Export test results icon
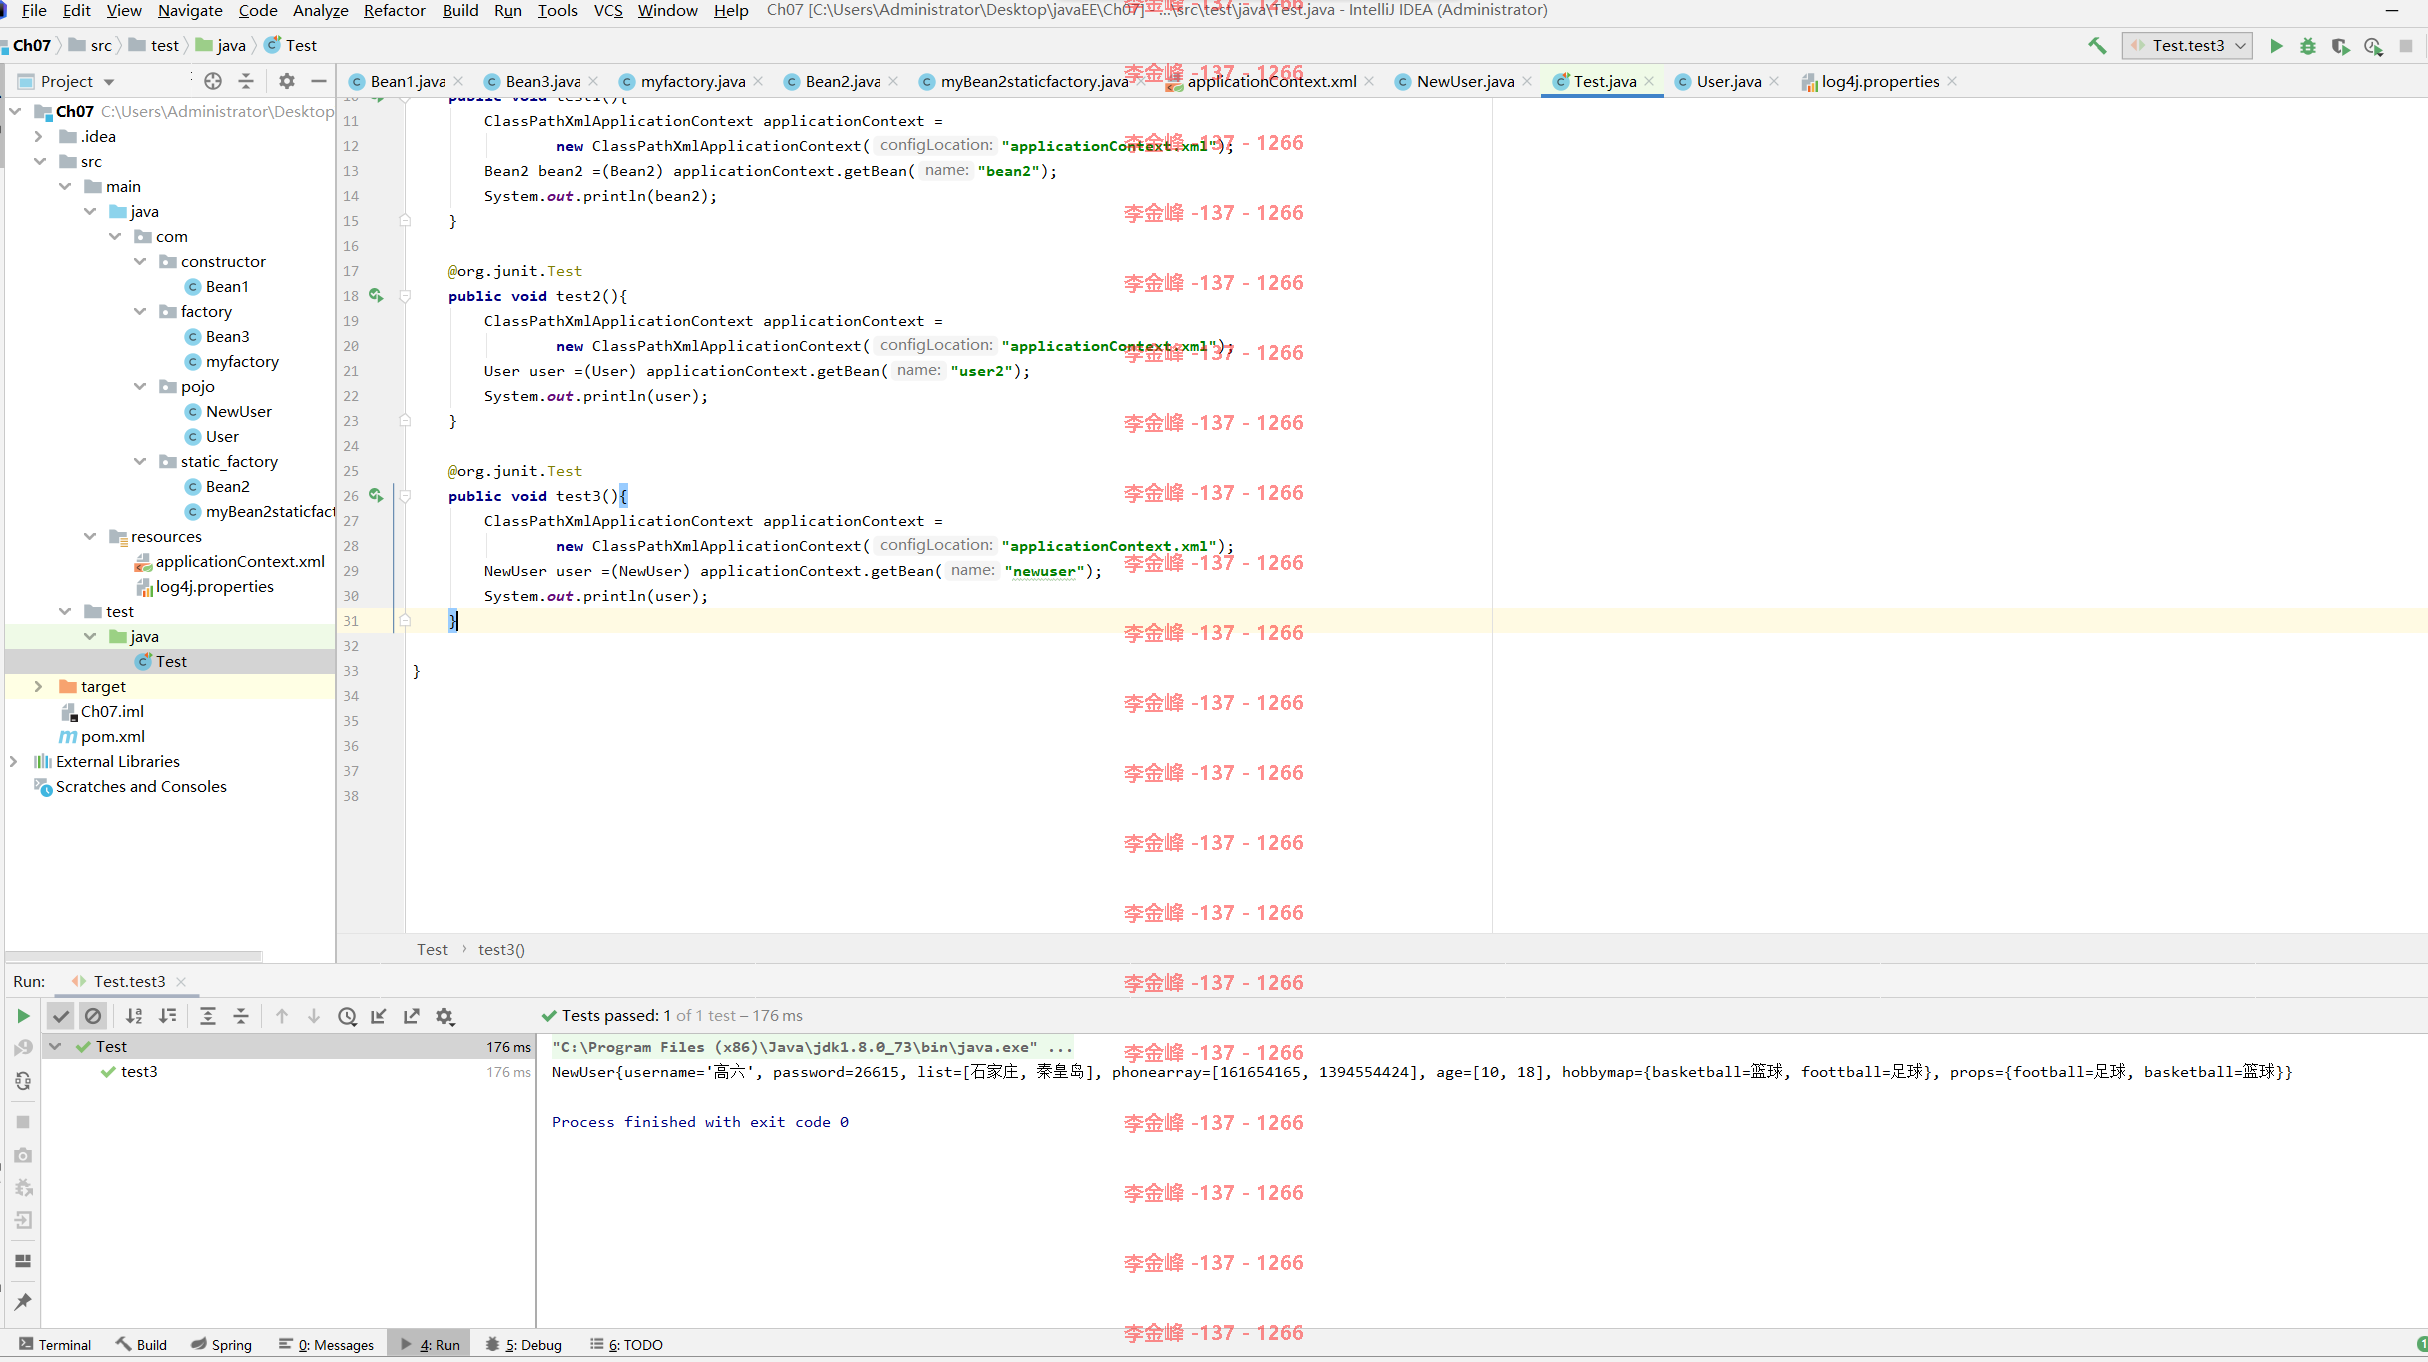The image size is (2428, 1362). tap(411, 1016)
